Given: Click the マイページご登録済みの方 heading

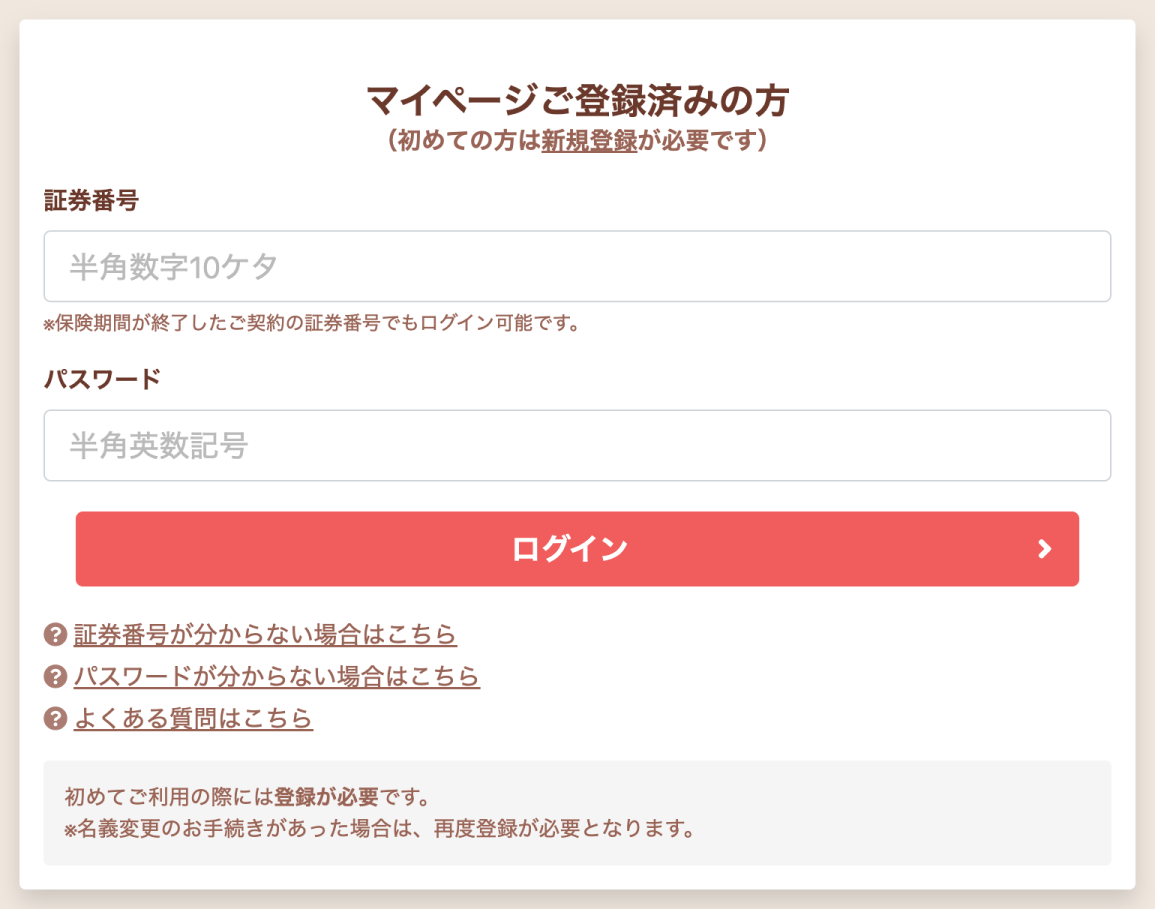Looking at the screenshot, I should click(578, 100).
